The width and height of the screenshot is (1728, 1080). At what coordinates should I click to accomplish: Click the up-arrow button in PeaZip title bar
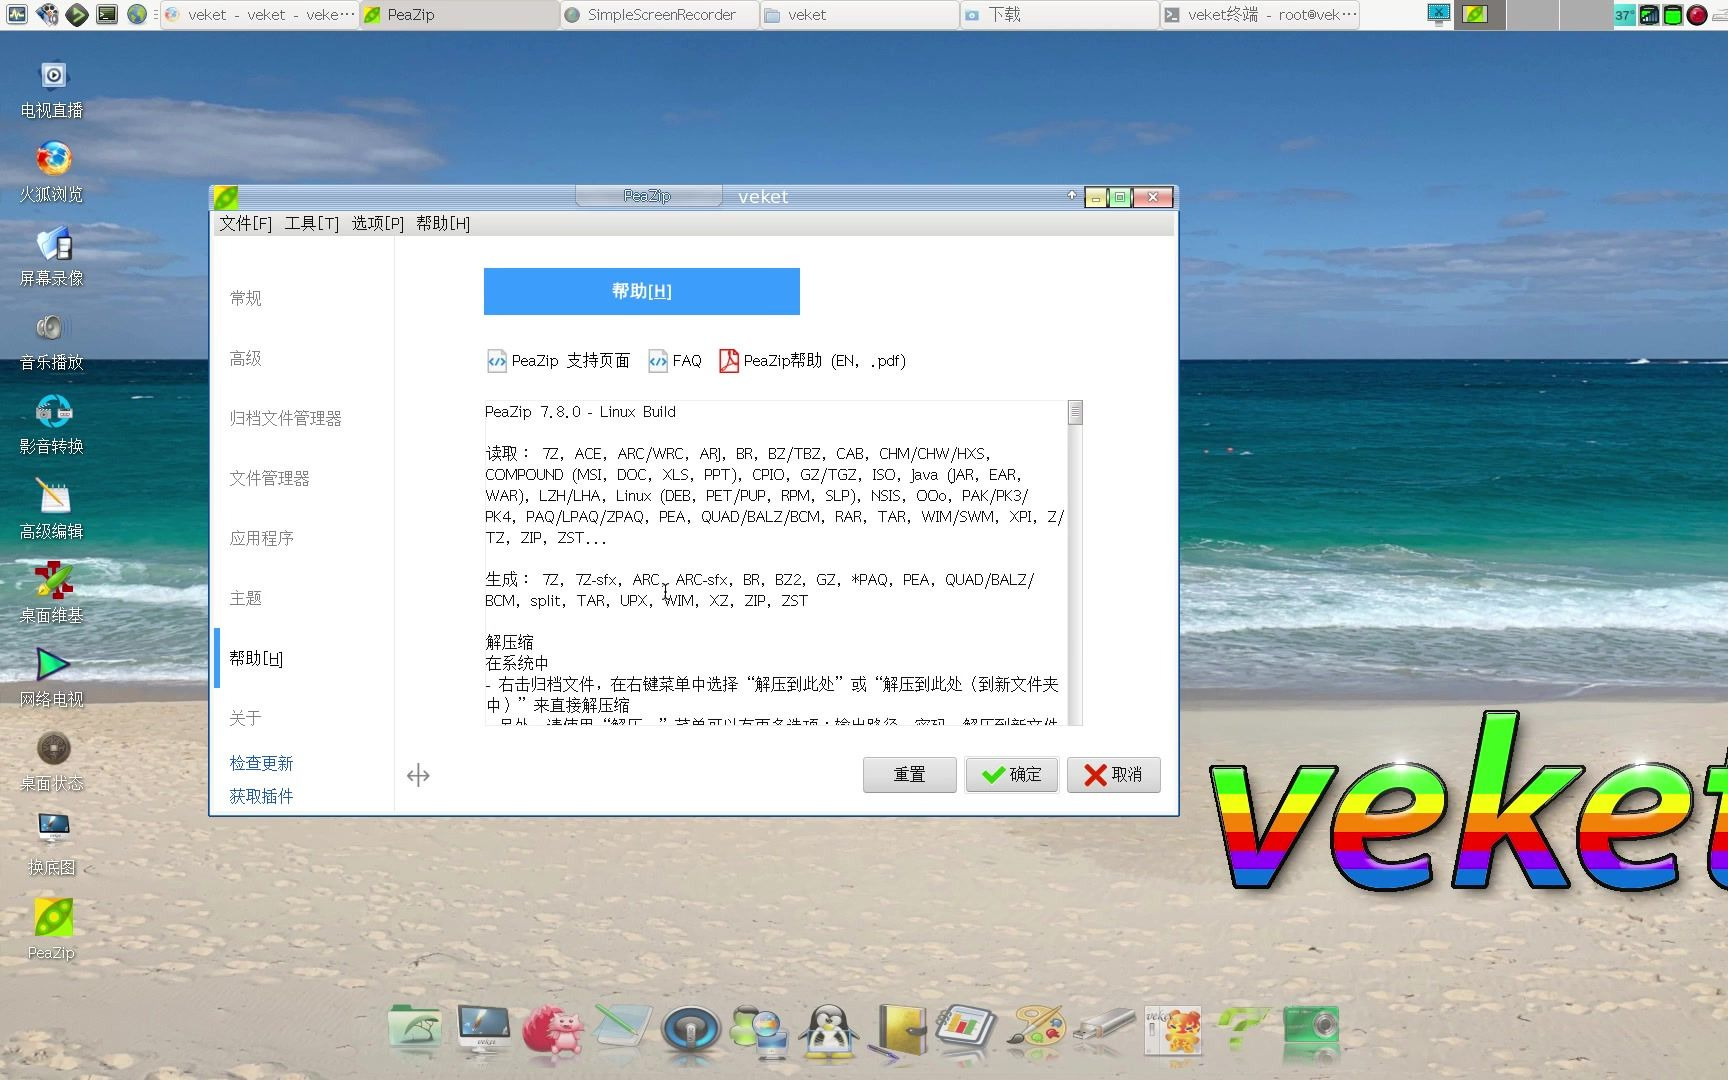click(x=1072, y=196)
